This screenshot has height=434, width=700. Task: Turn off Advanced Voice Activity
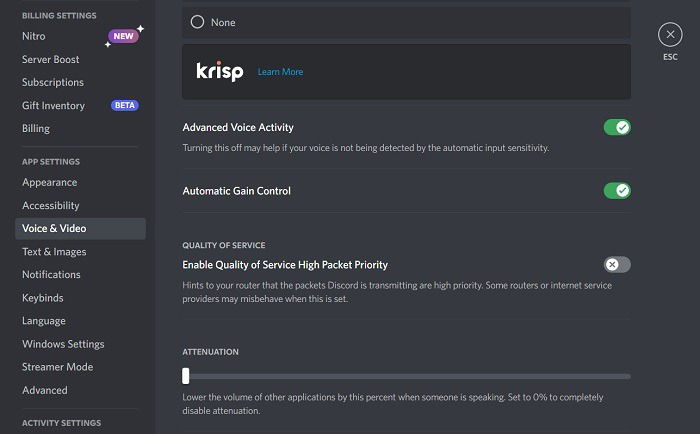pos(617,127)
